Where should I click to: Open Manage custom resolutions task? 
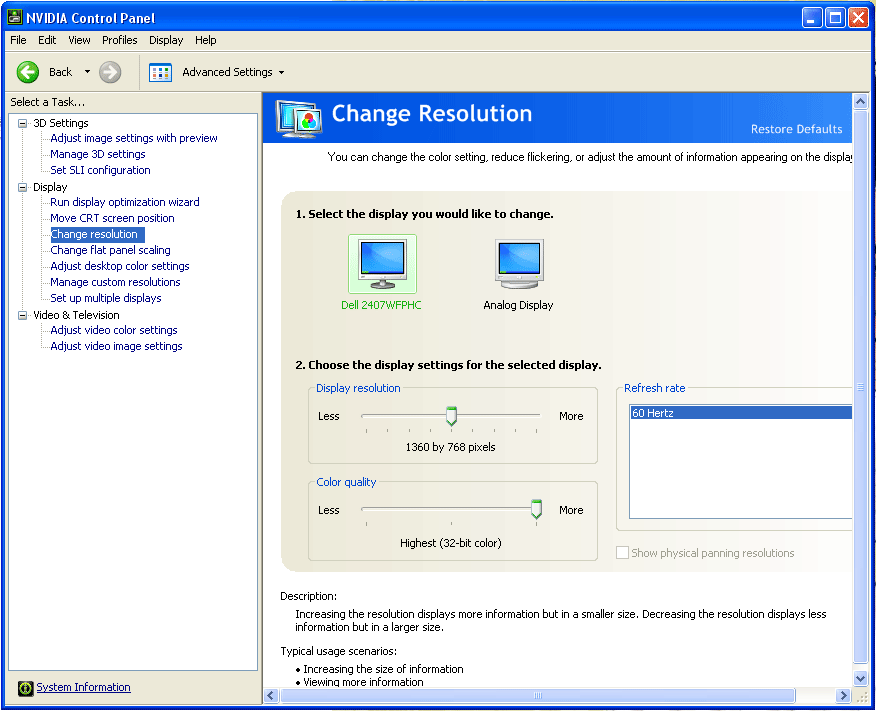pyautogui.click(x=115, y=282)
